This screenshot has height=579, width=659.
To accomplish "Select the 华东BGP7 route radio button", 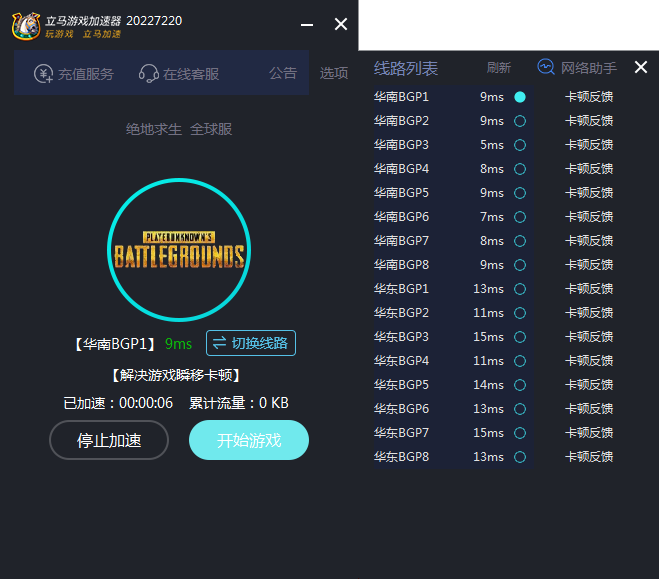I will click(x=520, y=433).
